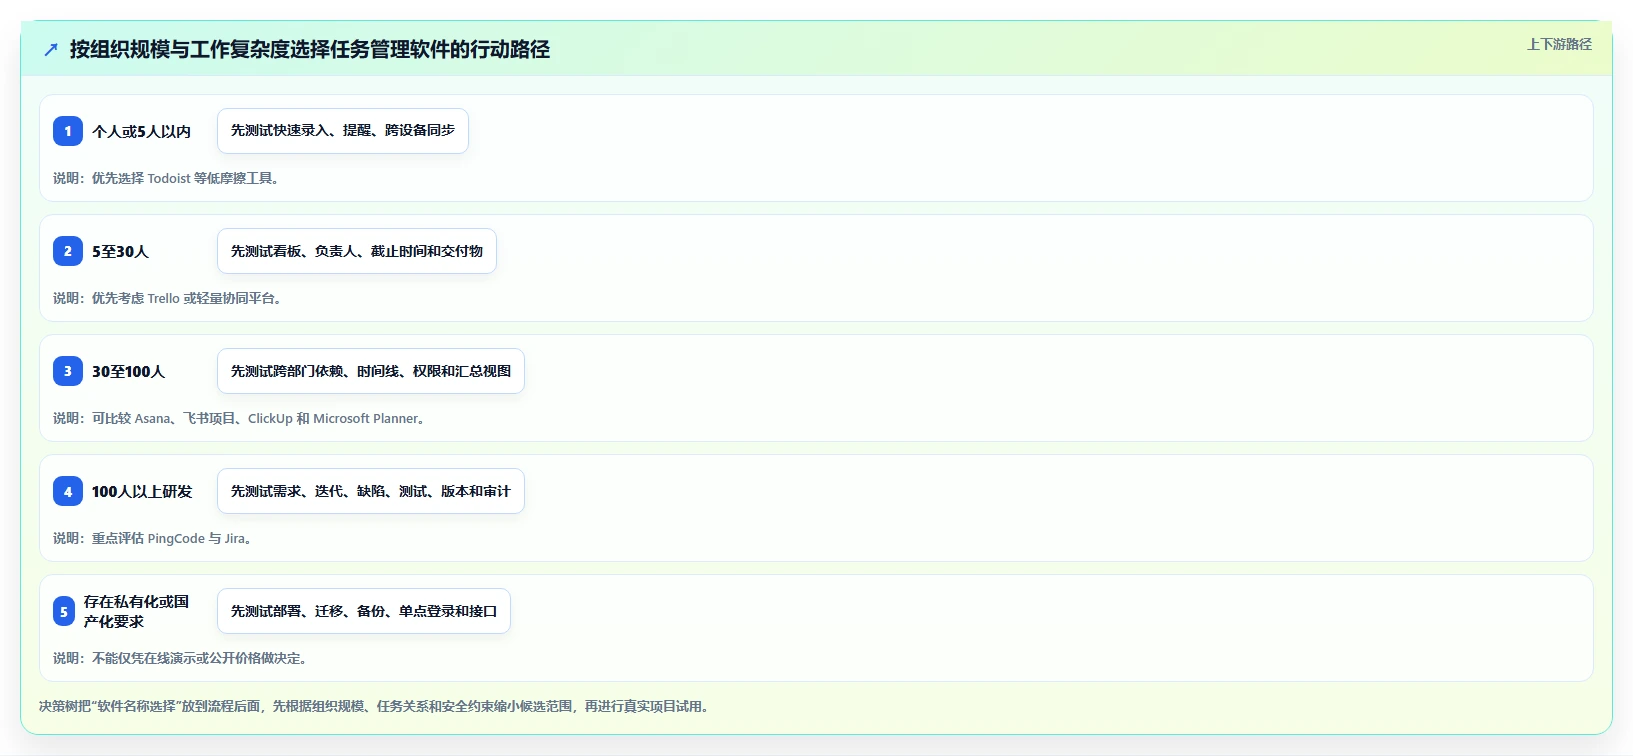The height and width of the screenshot is (756, 1633).
Task: Click the 30至100人 step label
Action: tap(128, 371)
